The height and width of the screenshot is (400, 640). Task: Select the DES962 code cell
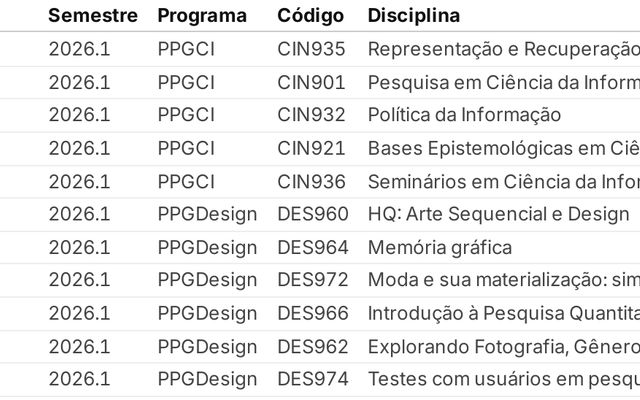pos(313,346)
